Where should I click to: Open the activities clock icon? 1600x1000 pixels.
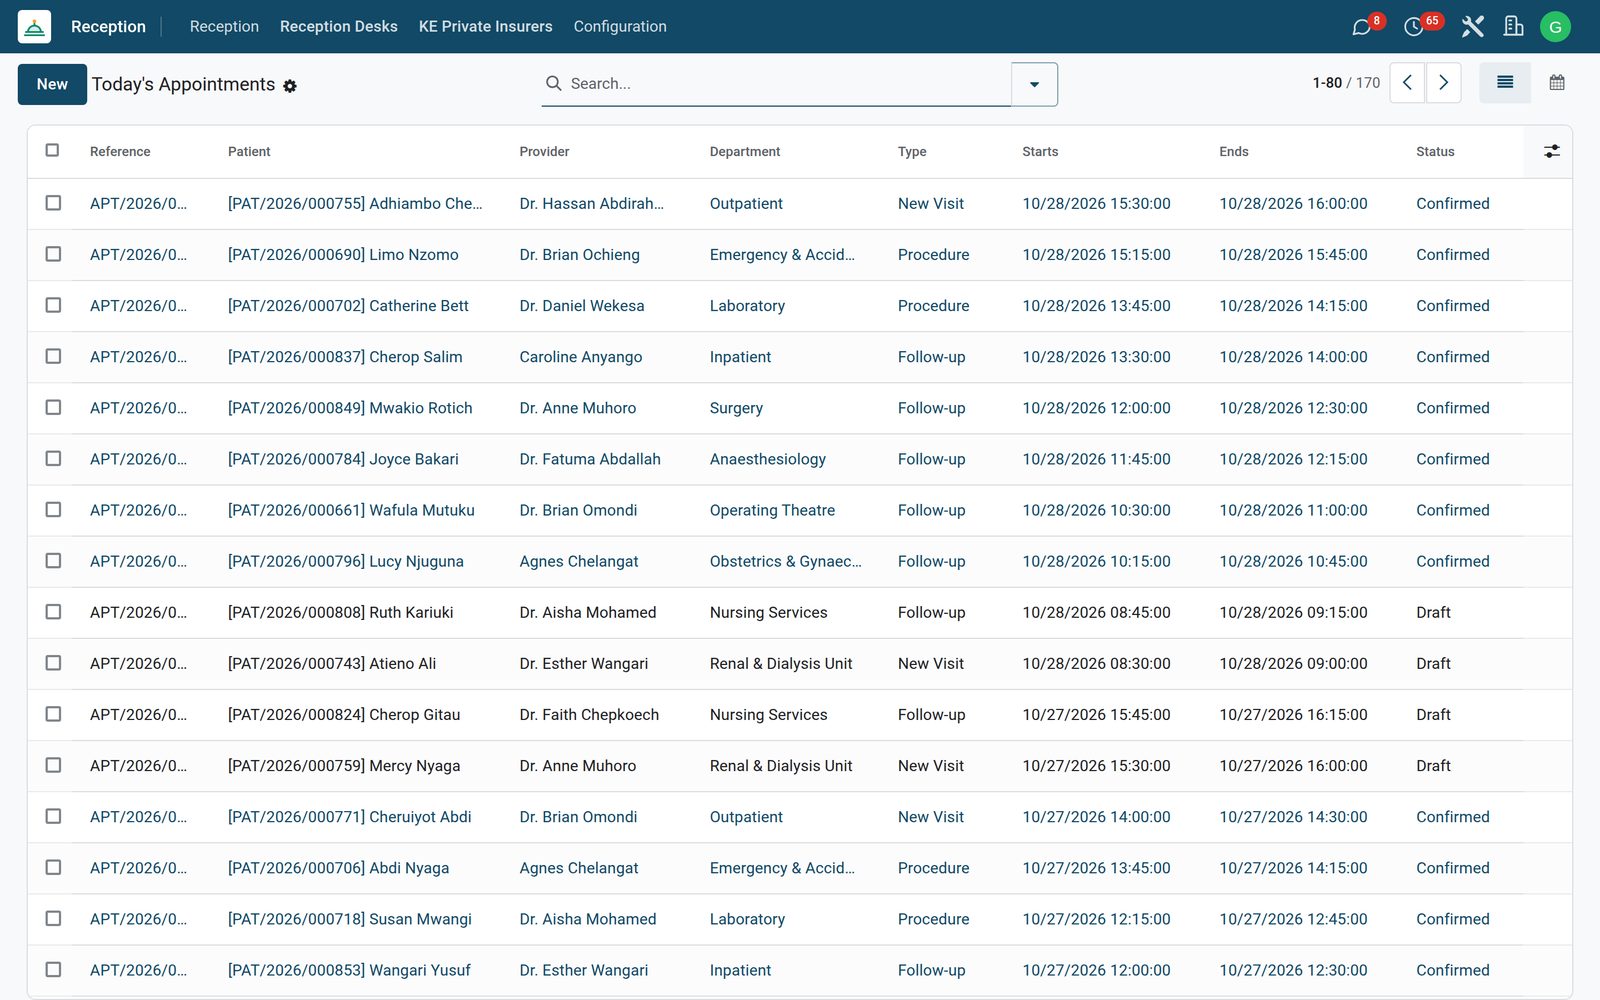[1413, 27]
